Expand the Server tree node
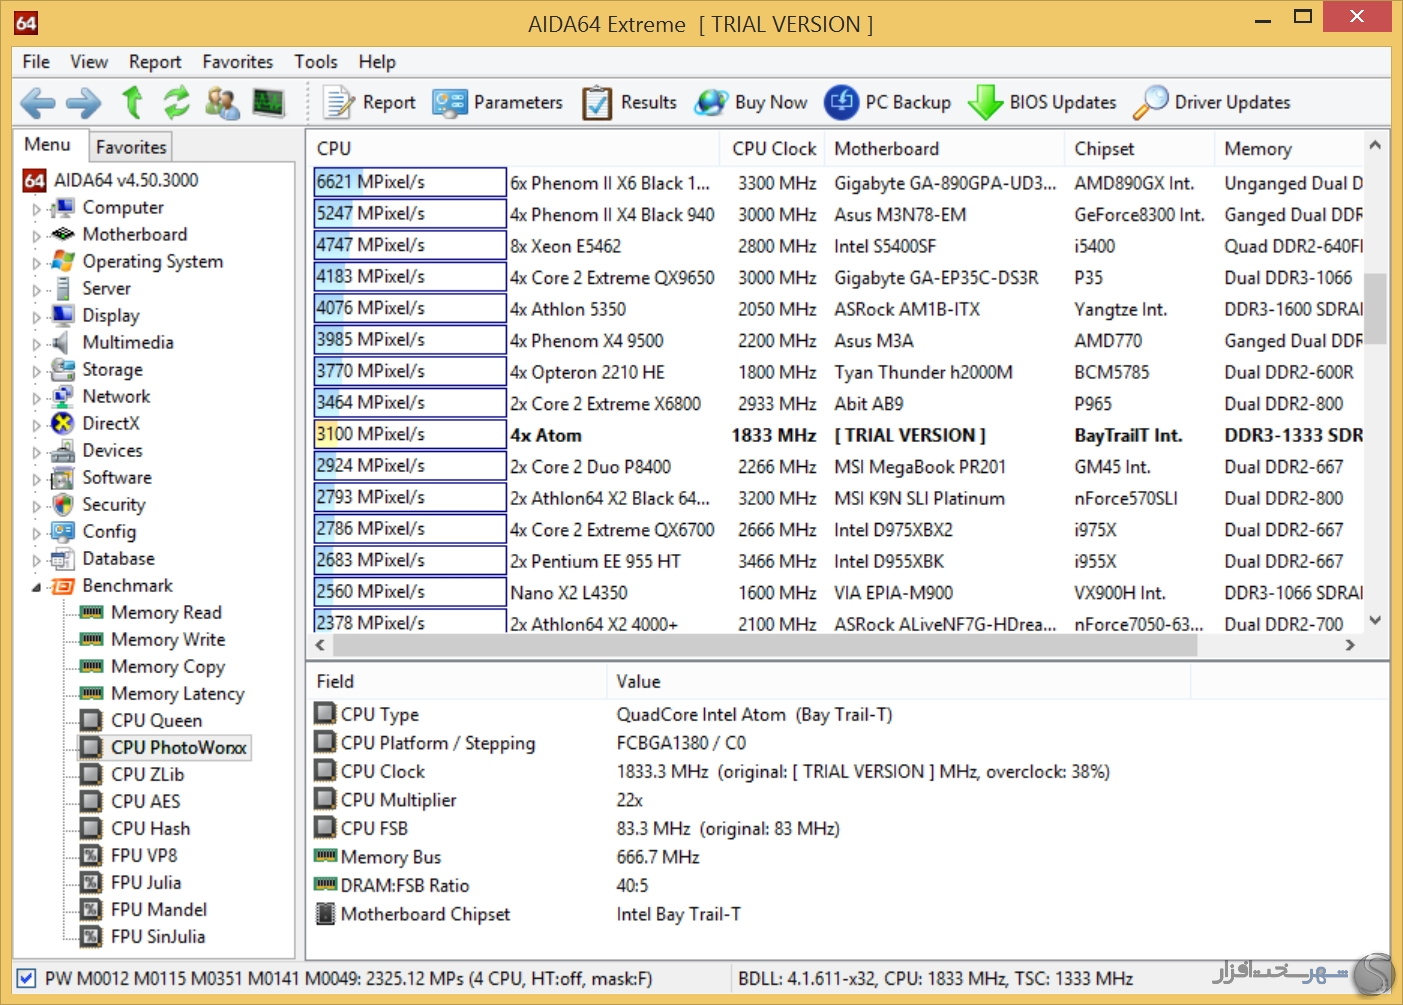 tap(37, 290)
